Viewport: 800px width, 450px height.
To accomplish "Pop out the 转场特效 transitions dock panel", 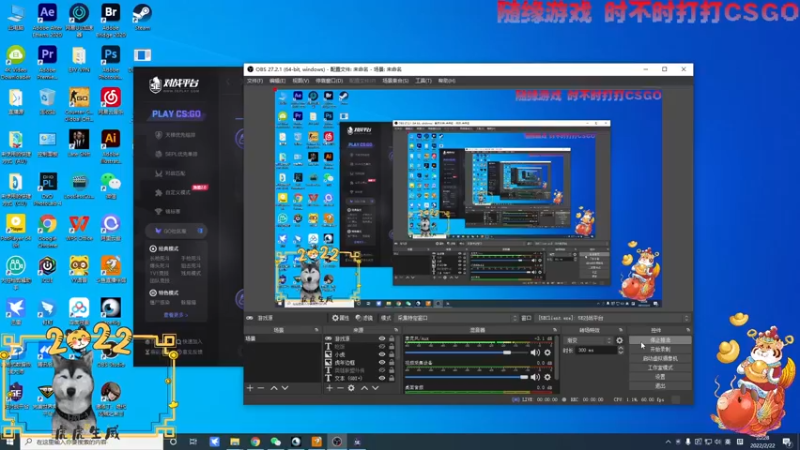I will (620, 330).
